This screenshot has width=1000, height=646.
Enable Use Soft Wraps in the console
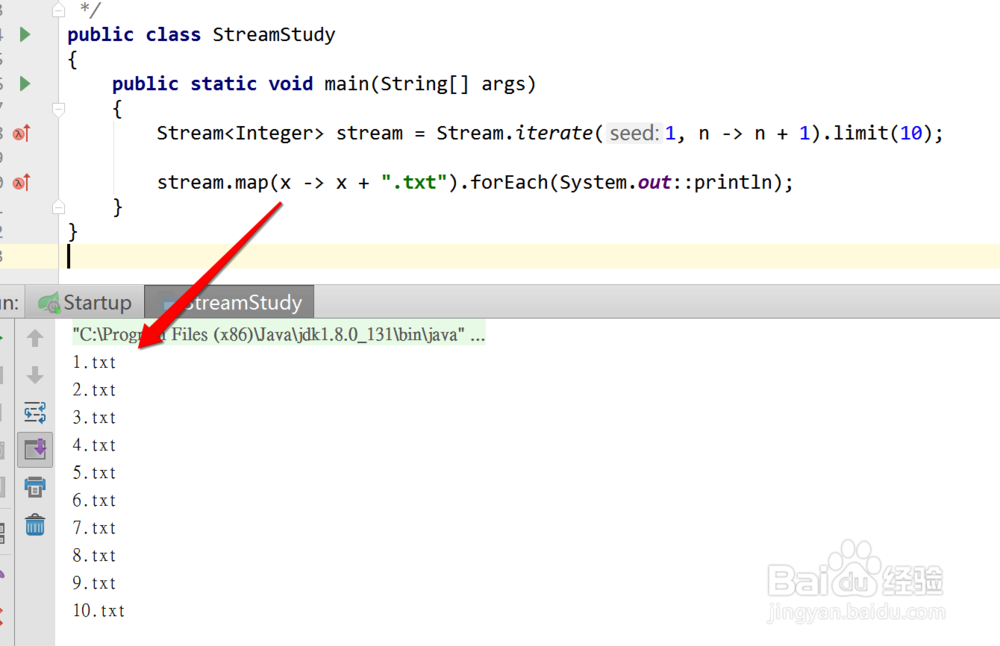coord(35,411)
